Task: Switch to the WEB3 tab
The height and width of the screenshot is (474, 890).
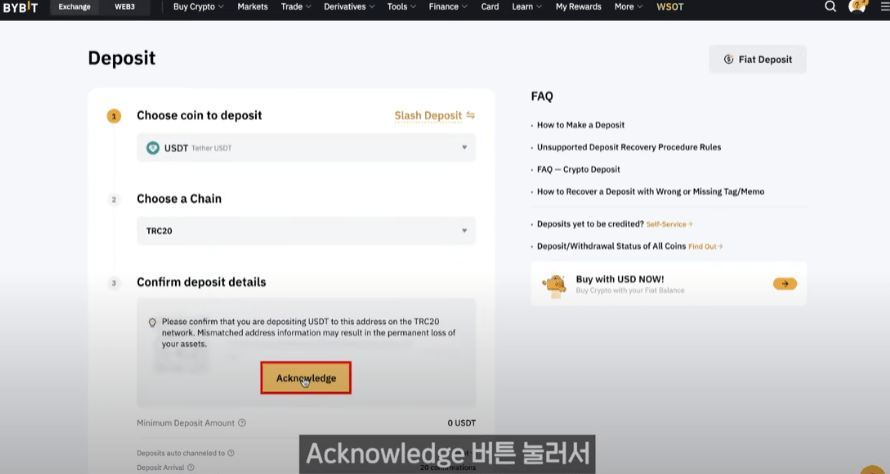Action: (125, 7)
